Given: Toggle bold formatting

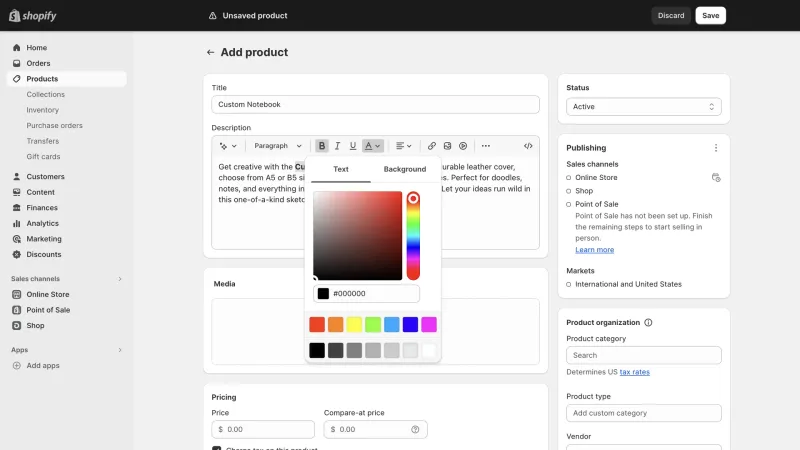Looking at the screenshot, I should point(322,146).
